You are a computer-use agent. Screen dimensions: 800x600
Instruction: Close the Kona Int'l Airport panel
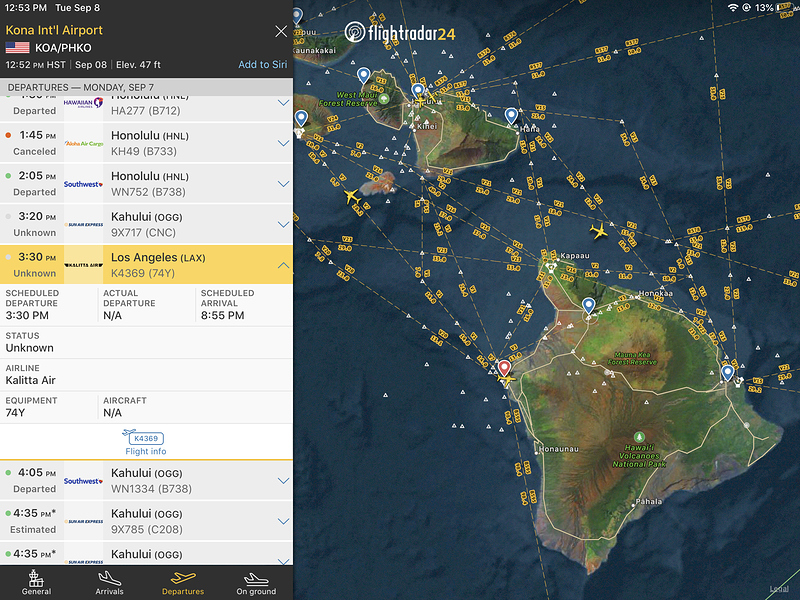tap(281, 32)
